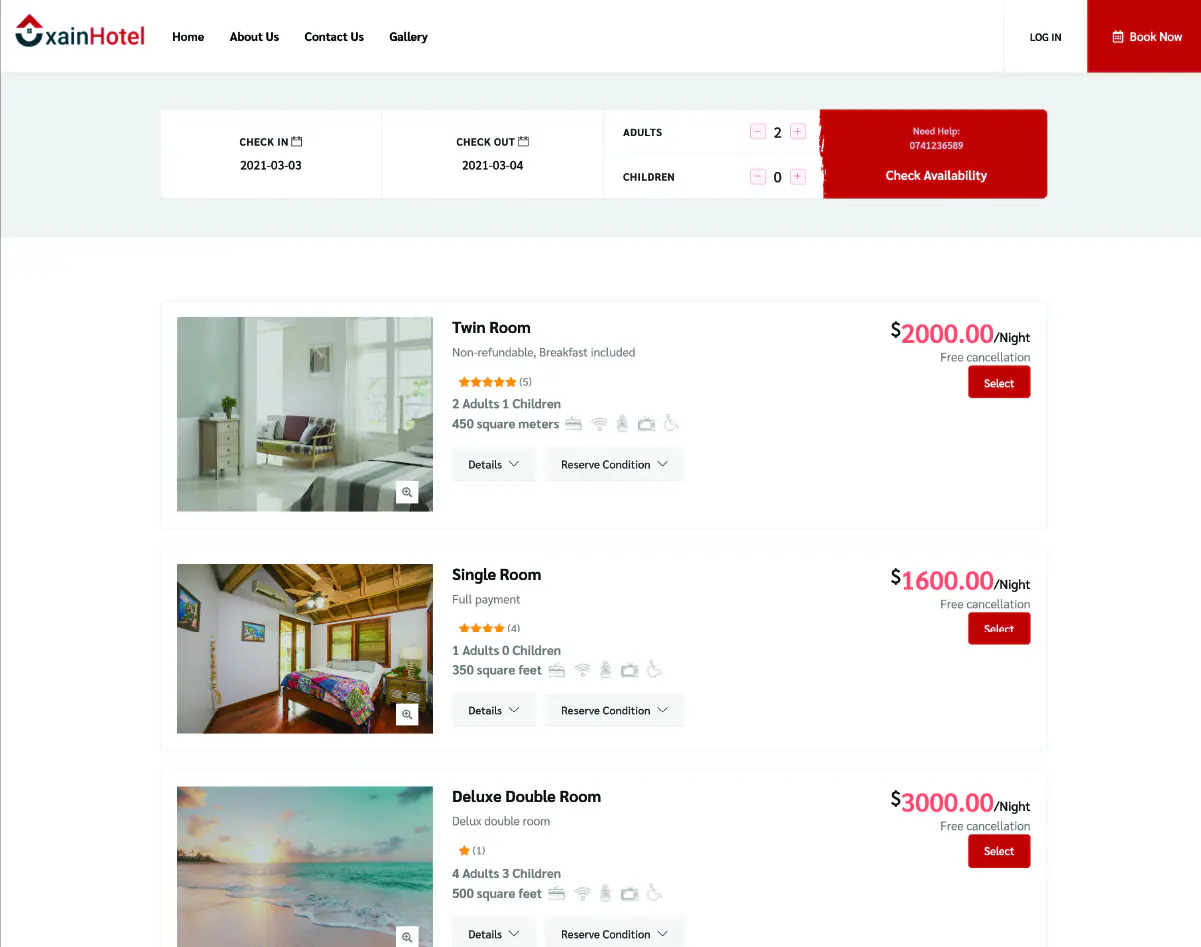Expand Details for Deluxe Double Room

point(494,933)
